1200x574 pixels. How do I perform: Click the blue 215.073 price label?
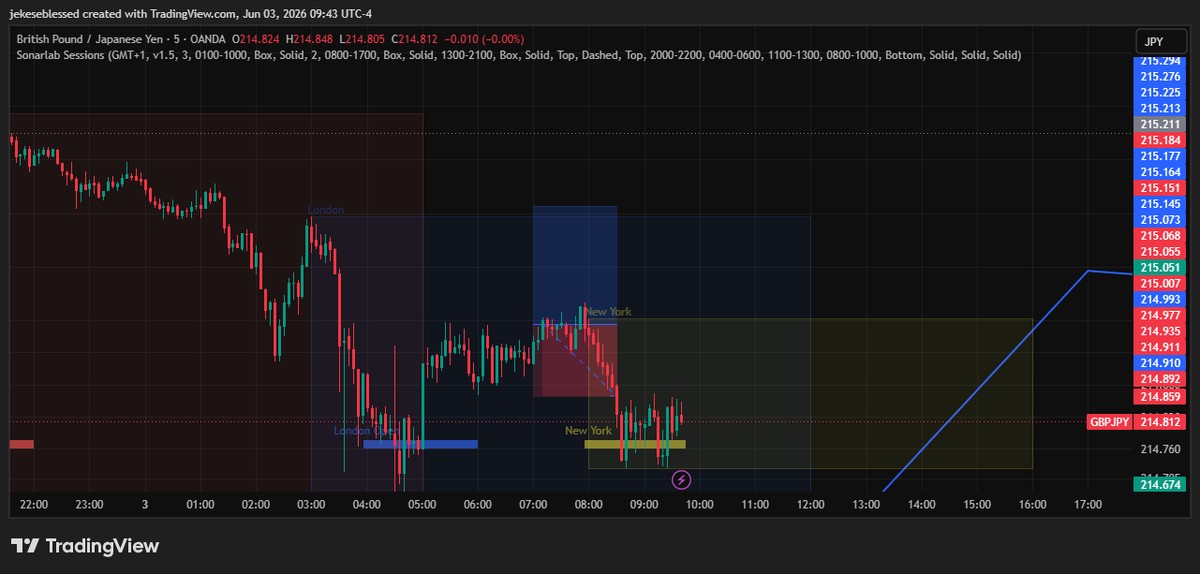1160,219
